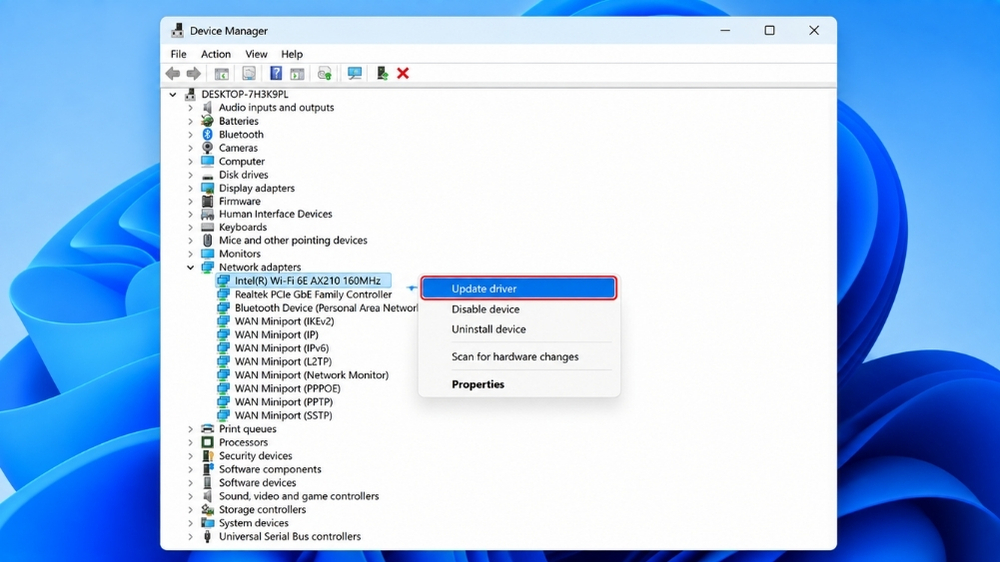Image resolution: width=1000 pixels, height=562 pixels.
Task: Select WAN Miniport (IP) entry
Action: [x=276, y=334]
